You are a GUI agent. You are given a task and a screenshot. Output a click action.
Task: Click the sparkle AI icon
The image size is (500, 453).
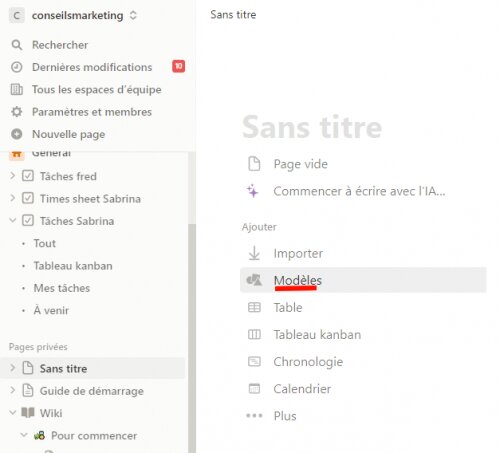coord(253,191)
